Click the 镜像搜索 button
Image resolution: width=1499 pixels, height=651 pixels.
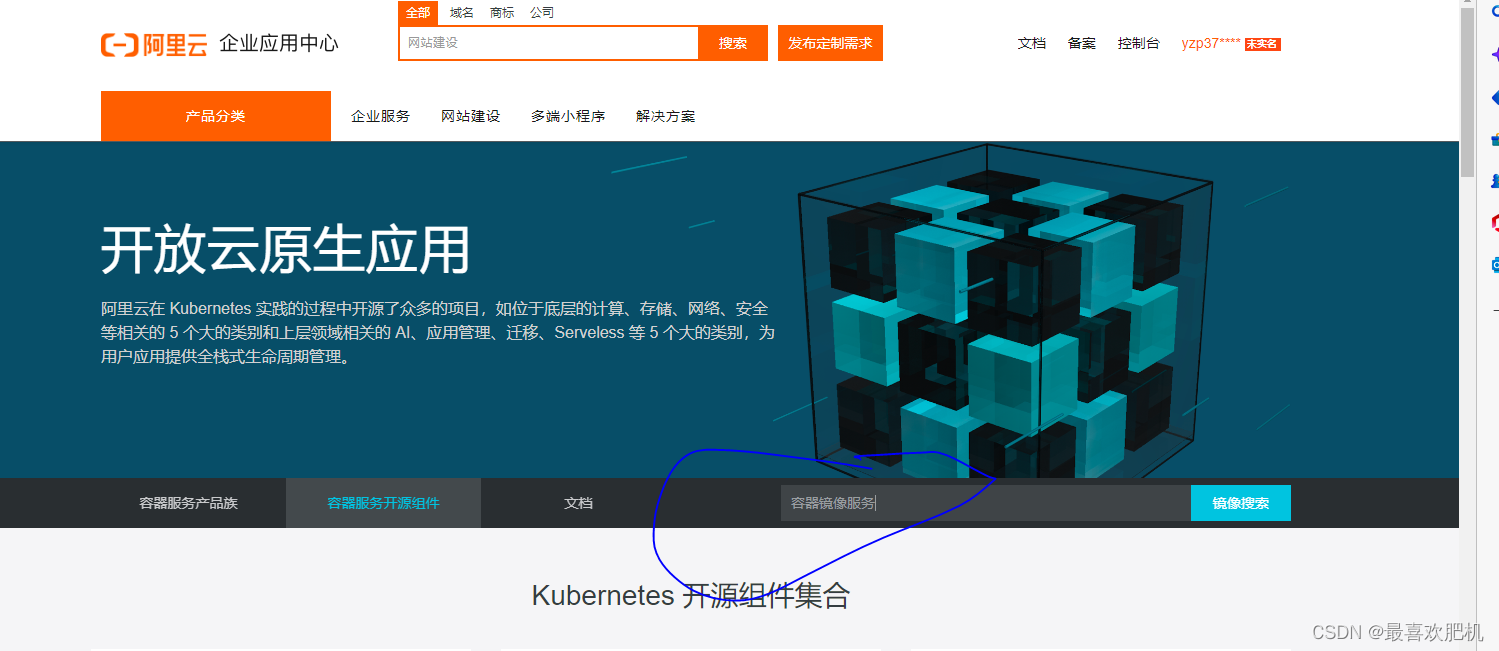(x=1241, y=503)
